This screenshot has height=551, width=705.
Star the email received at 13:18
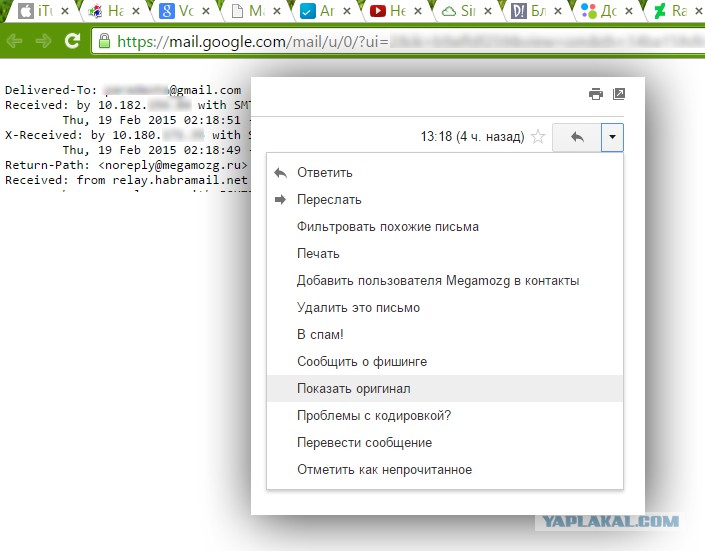538,138
